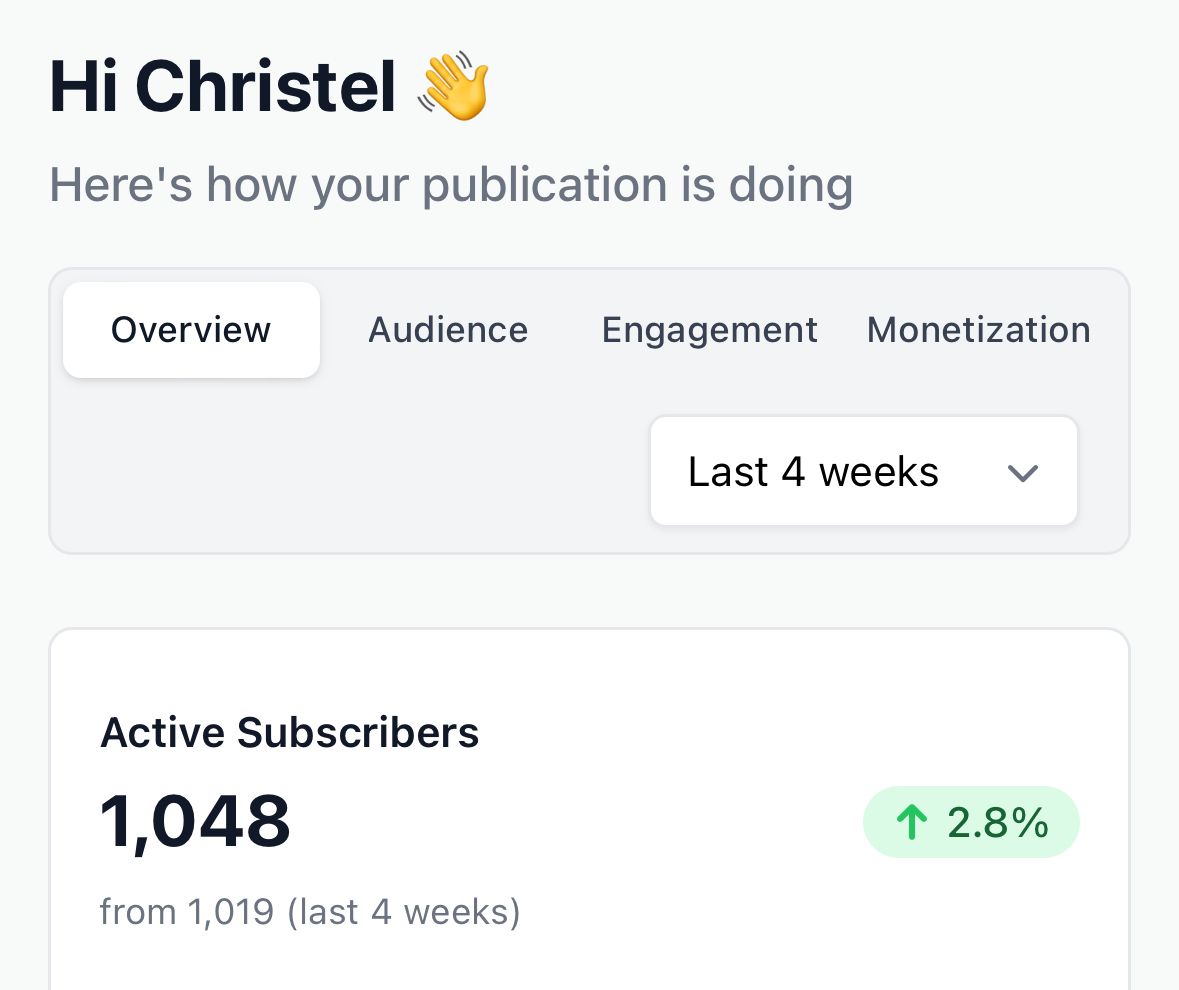
Task: Click the "Last 4 weeks" label text
Action: point(813,472)
